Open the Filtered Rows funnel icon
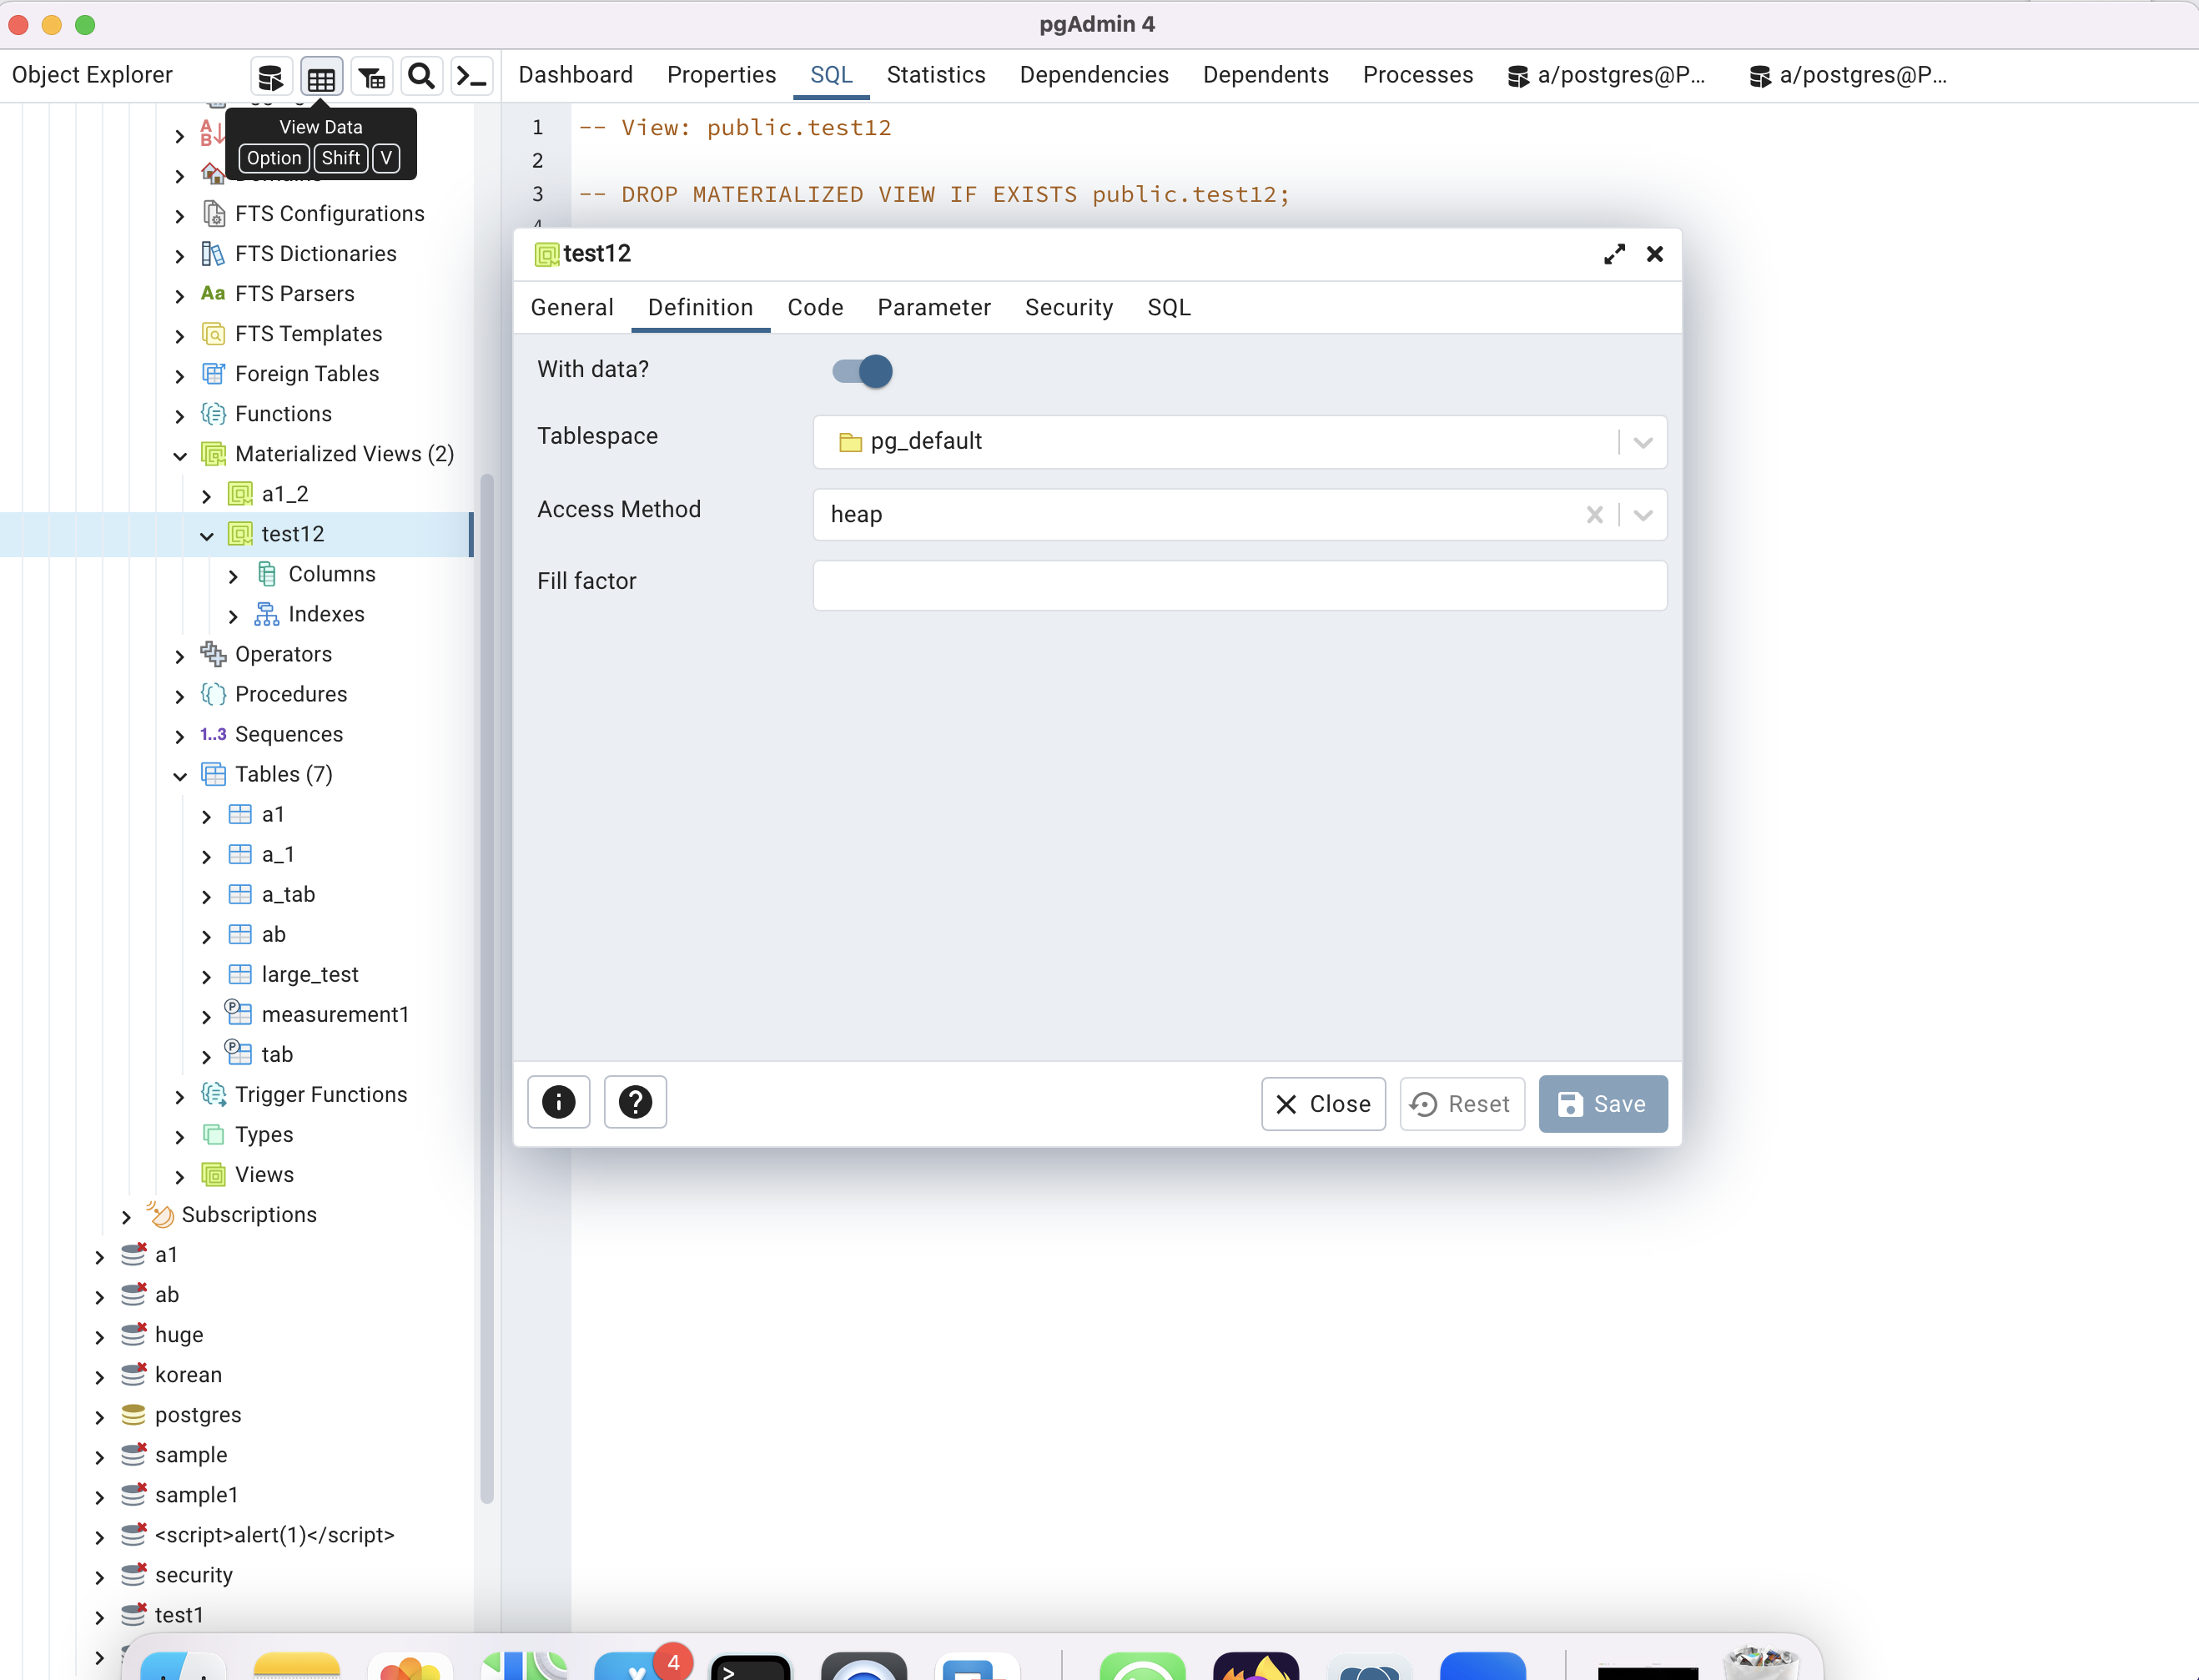2199x1680 pixels. click(371, 75)
